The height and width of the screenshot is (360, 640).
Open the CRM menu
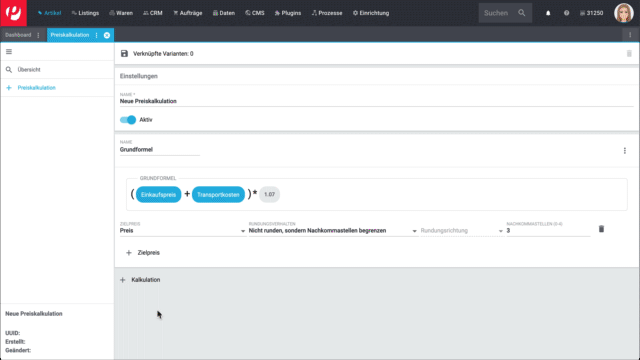click(x=153, y=13)
